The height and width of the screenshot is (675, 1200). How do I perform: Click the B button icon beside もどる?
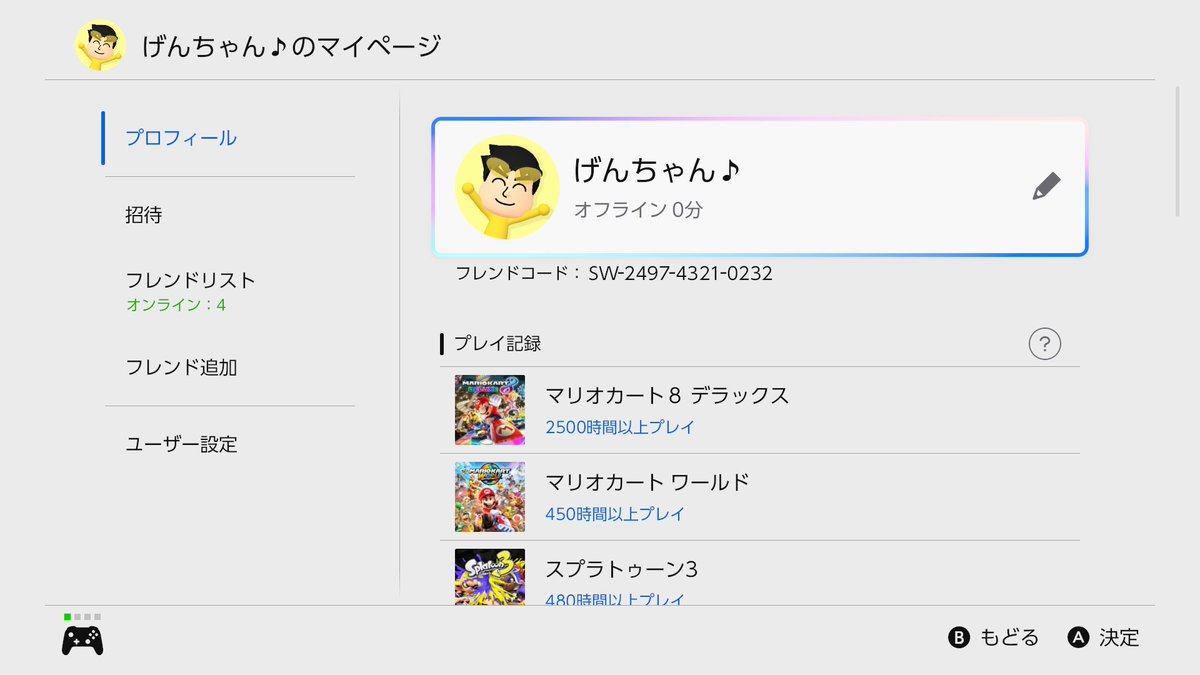[959, 637]
